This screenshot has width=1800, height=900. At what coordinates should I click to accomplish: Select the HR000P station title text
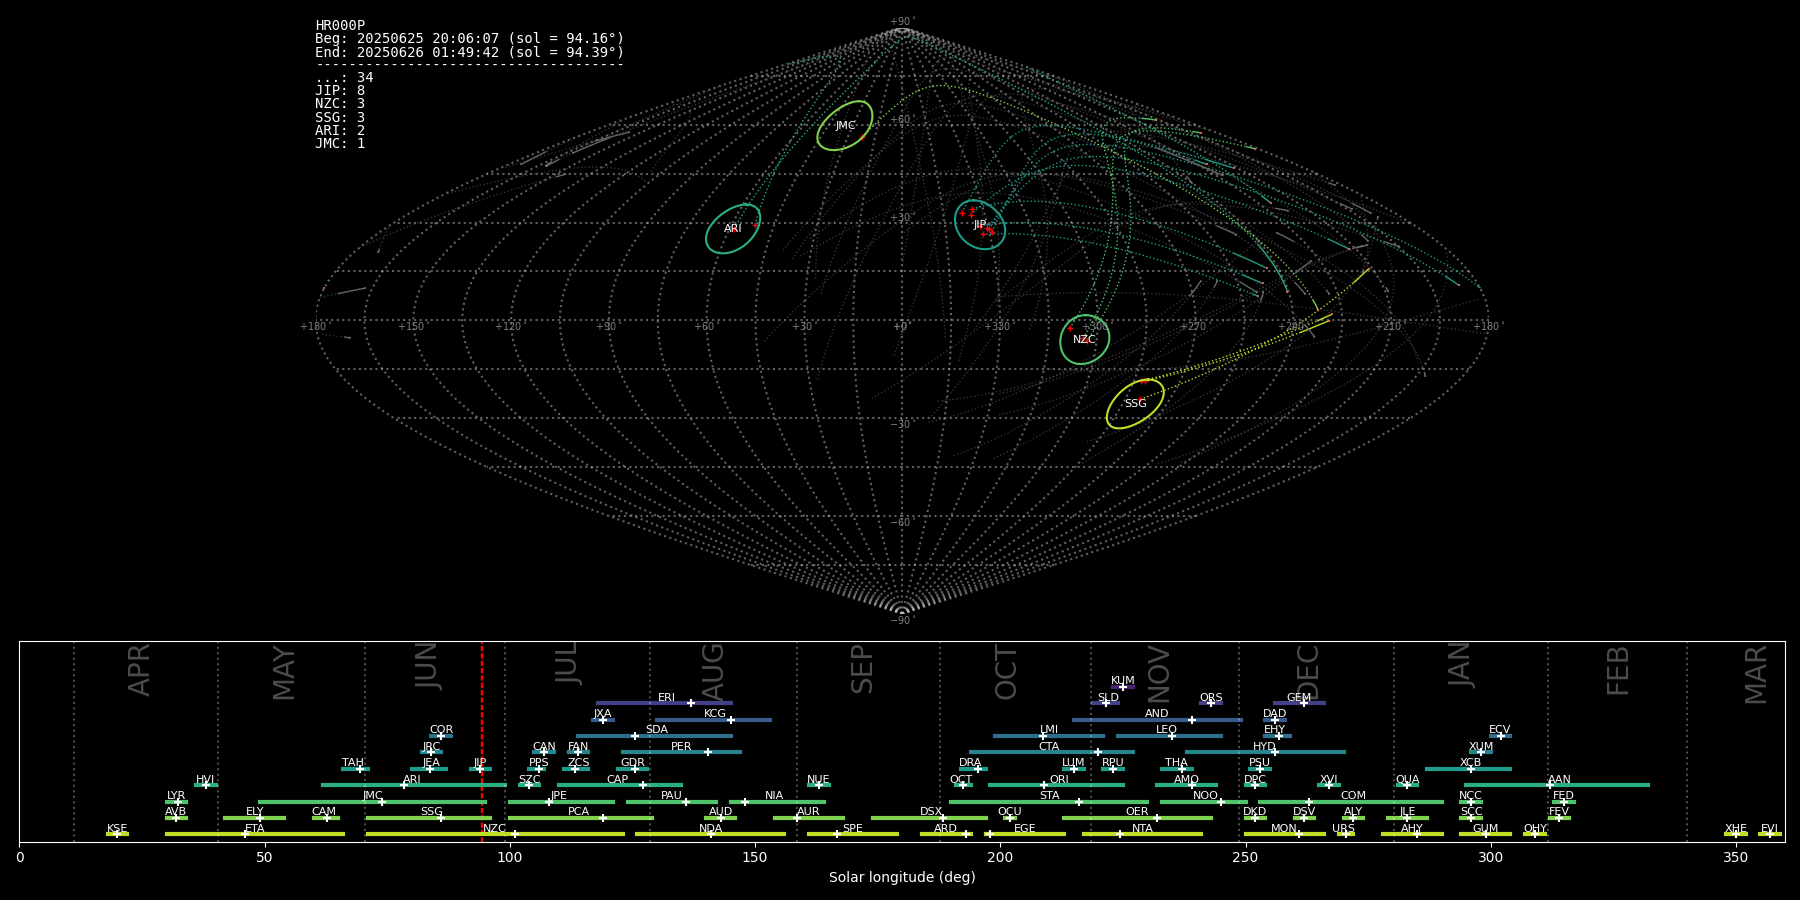[340, 25]
